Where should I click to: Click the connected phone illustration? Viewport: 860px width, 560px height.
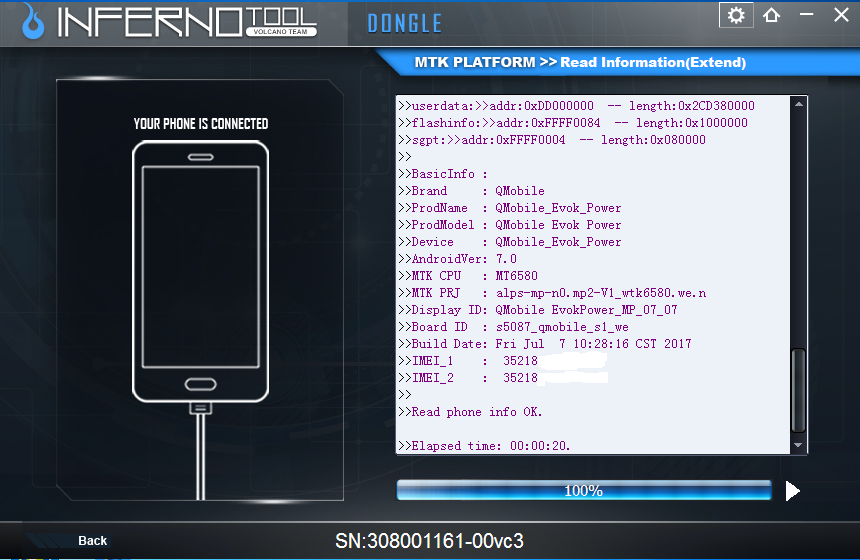(x=201, y=271)
